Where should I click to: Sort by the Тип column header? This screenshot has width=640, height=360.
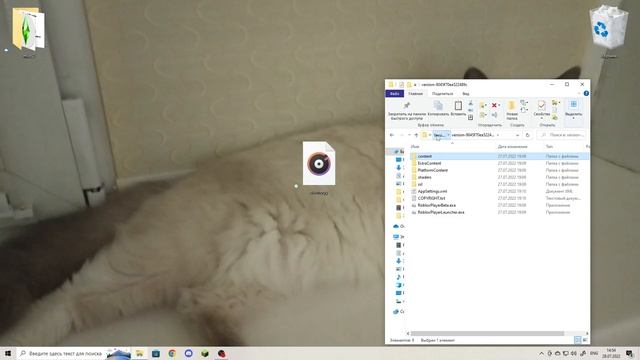(549, 147)
